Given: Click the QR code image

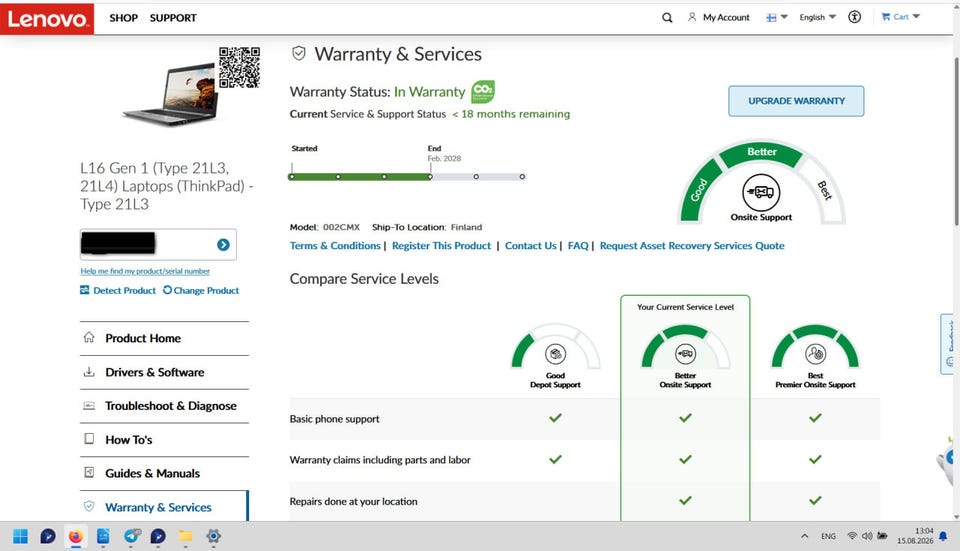Looking at the screenshot, I should click(x=239, y=67).
